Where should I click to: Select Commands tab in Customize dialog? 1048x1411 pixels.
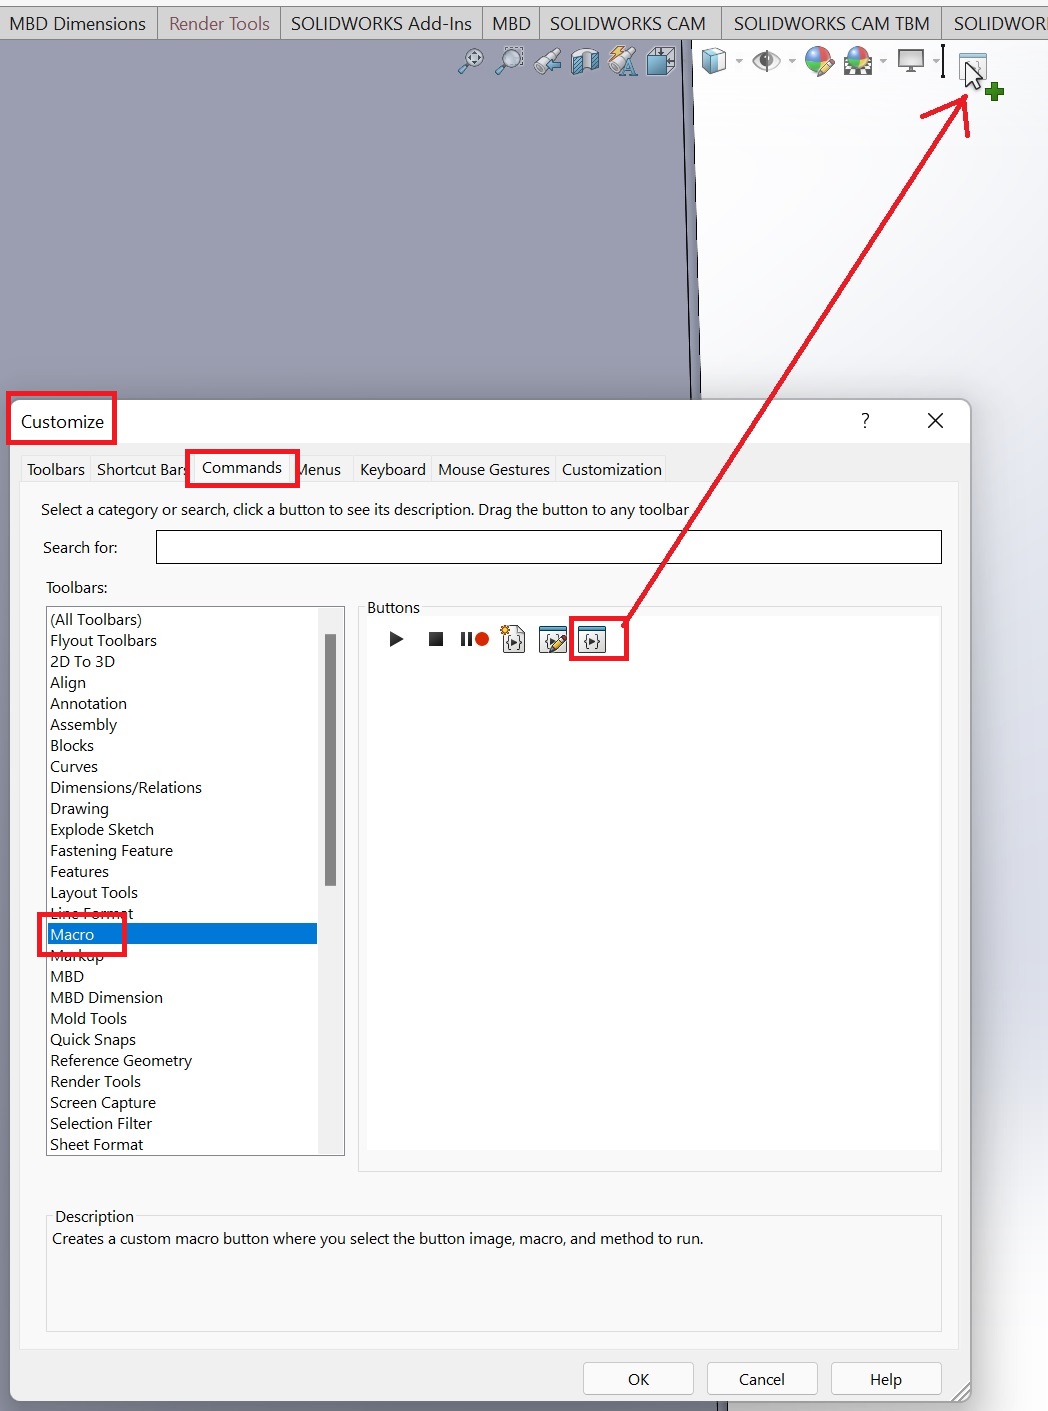click(x=242, y=467)
